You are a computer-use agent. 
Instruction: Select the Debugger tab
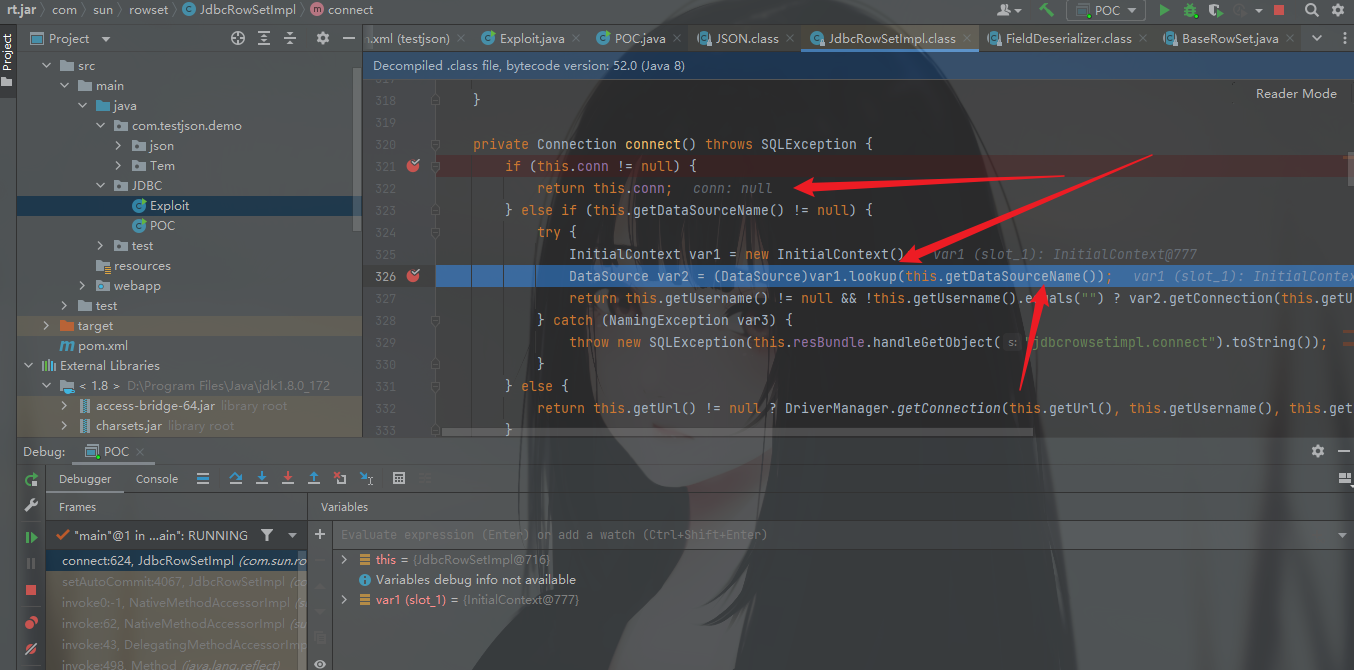click(85, 479)
